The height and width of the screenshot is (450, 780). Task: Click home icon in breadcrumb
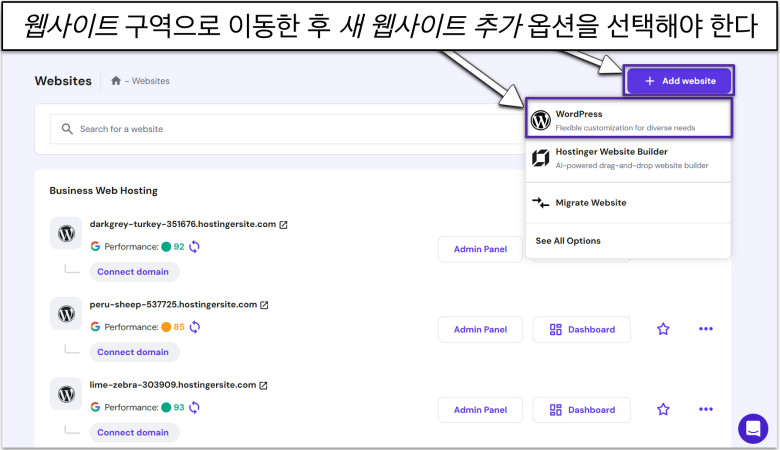click(117, 81)
